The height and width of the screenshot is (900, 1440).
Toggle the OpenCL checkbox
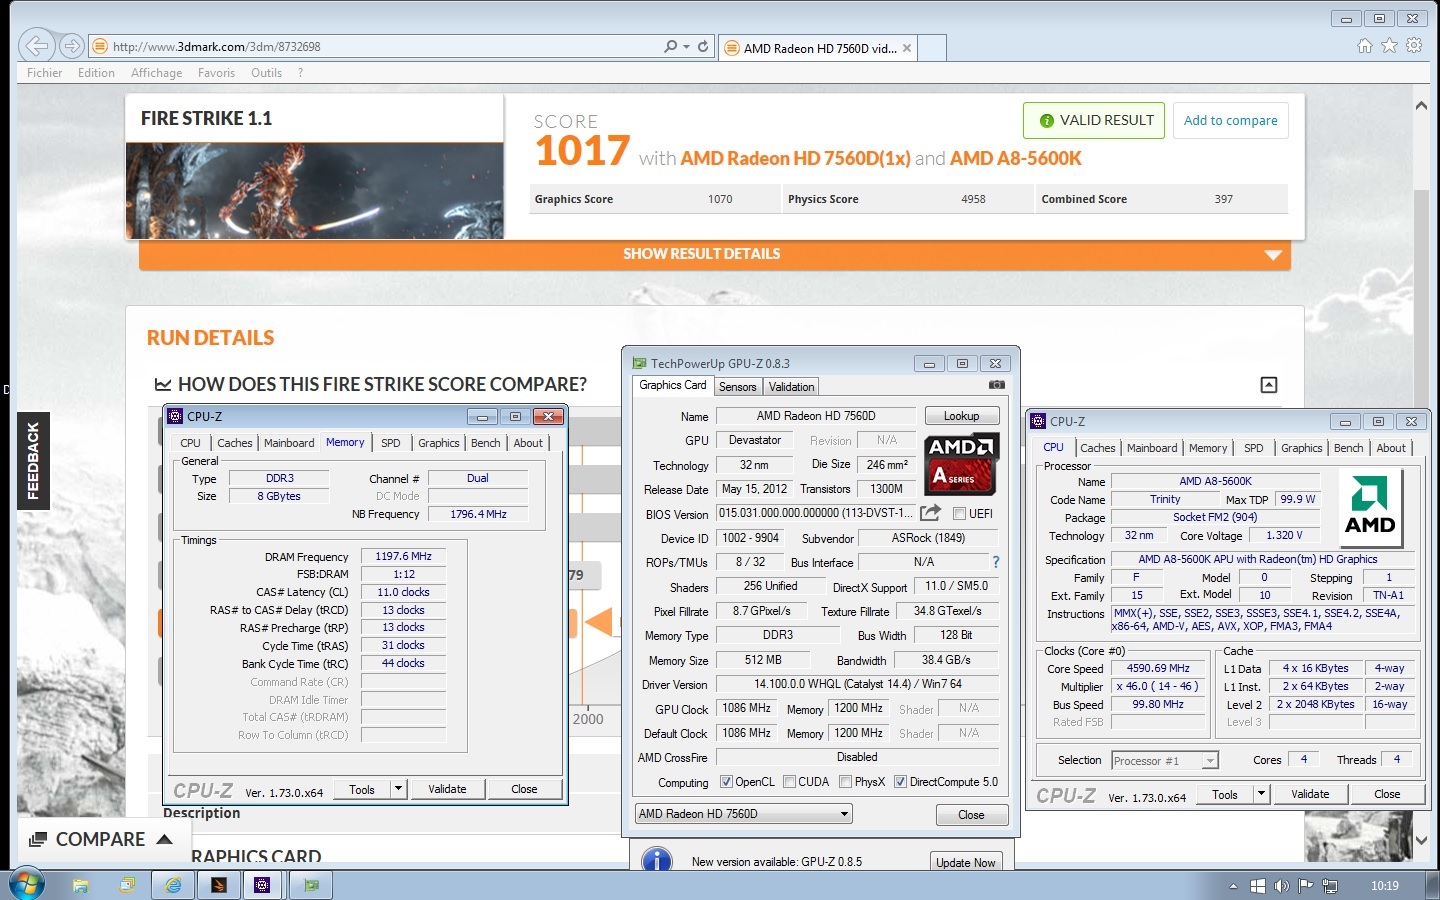point(726,782)
